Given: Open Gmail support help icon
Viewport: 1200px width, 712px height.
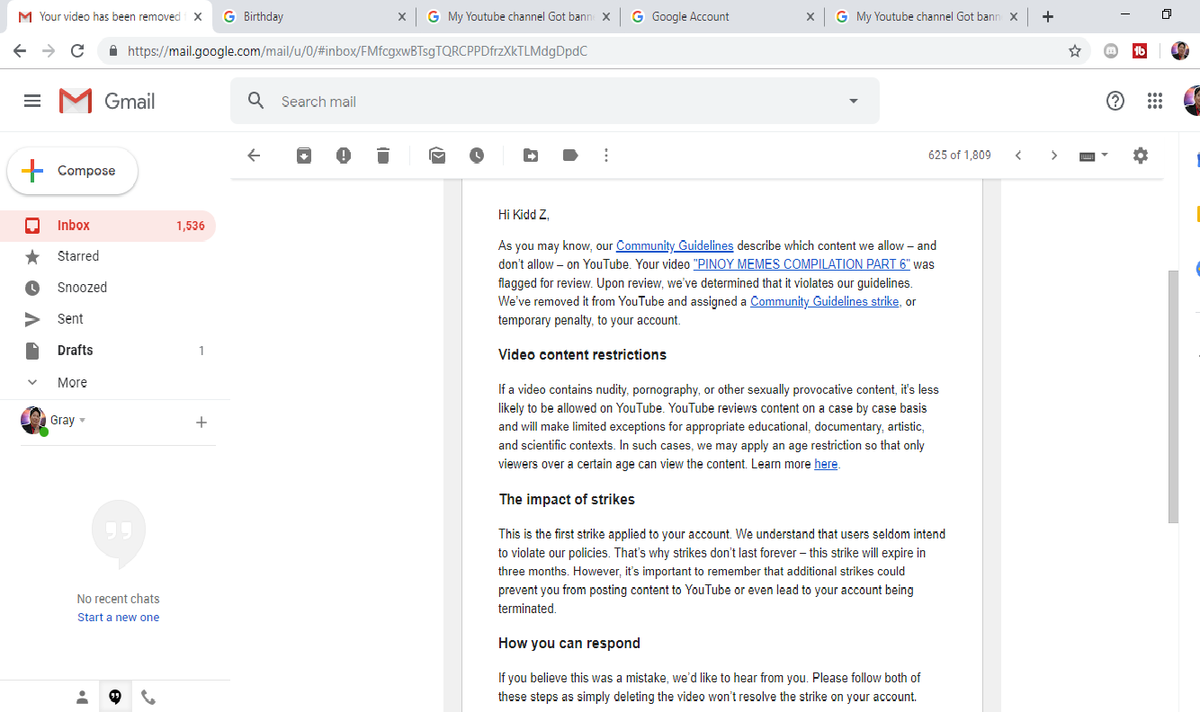Looking at the screenshot, I should [x=1115, y=101].
